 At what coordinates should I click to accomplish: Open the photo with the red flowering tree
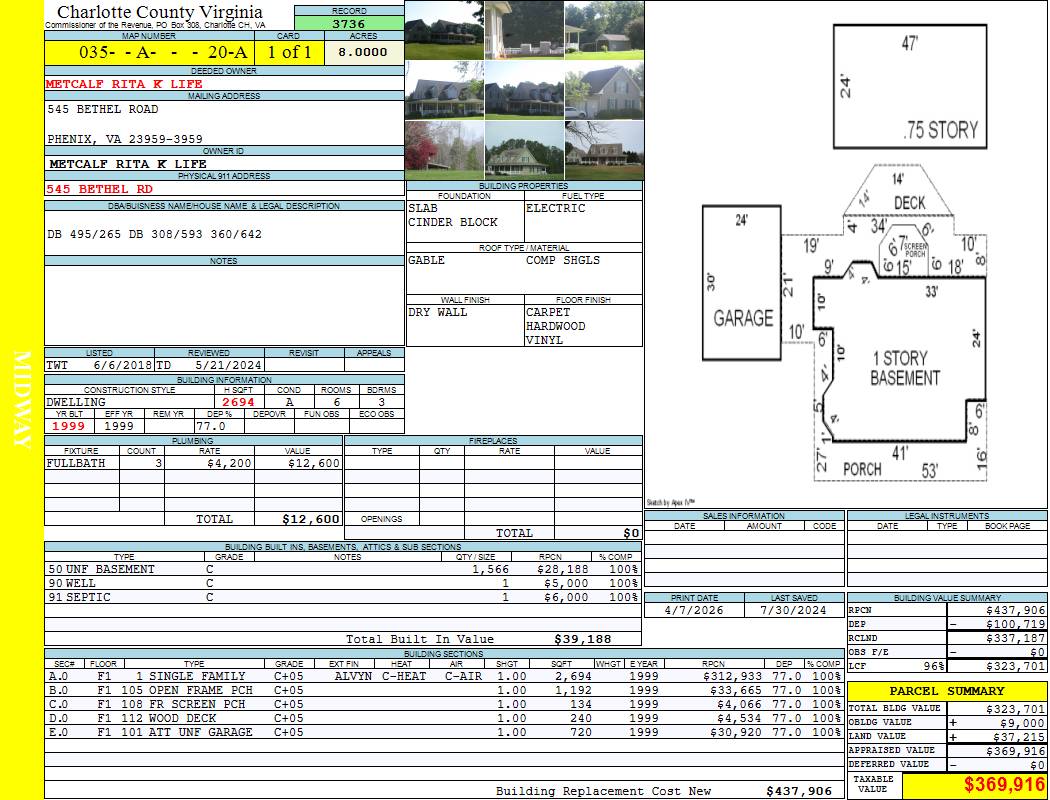pos(444,150)
